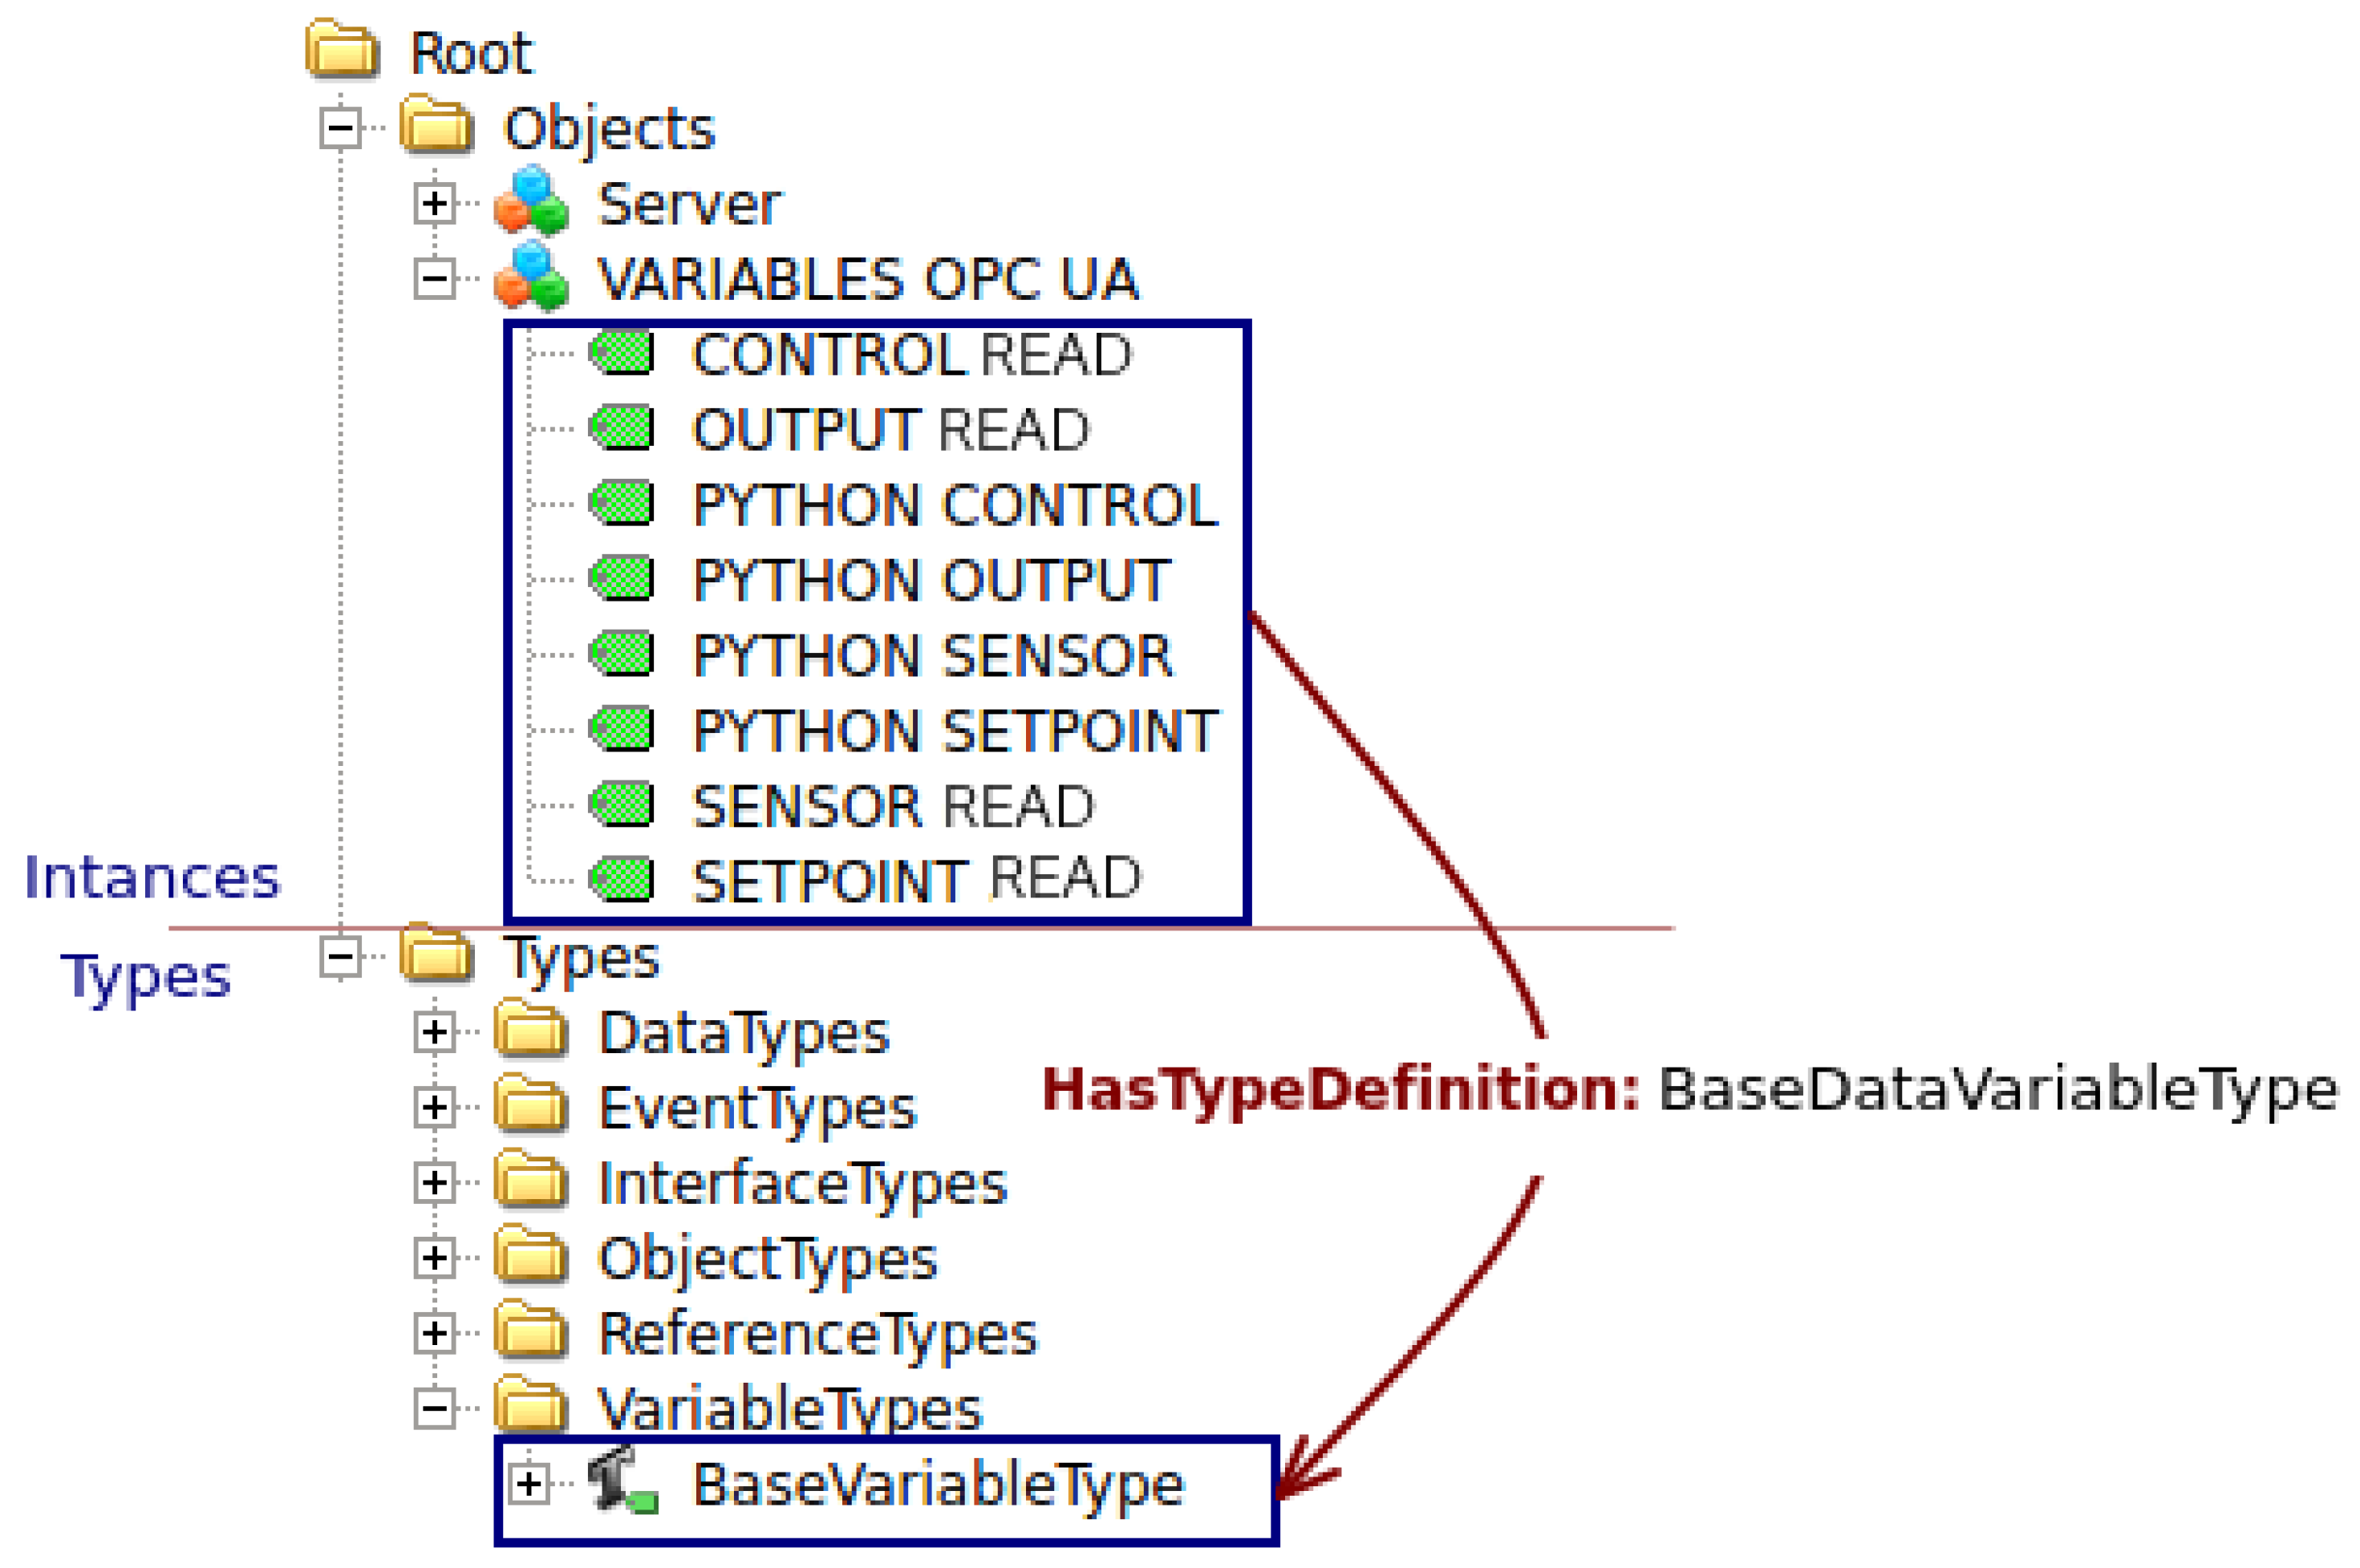This screenshot has width=2360, height=1568.
Task: Collapse the Types folder node
Action: pyautogui.click(x=340, y=956)
